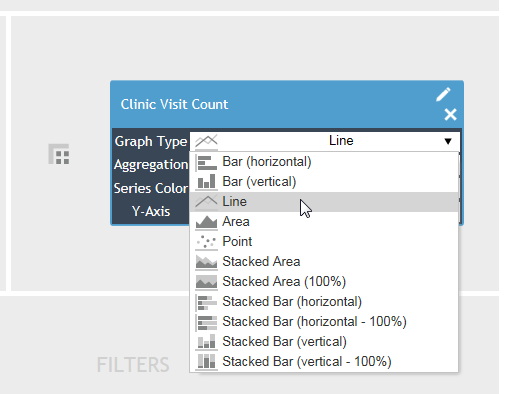This screenshot has height=394, width=505.
Task: Click the Stacked Bar (vertical) icon
Action: pyautogui.click(x=206, y=342)
